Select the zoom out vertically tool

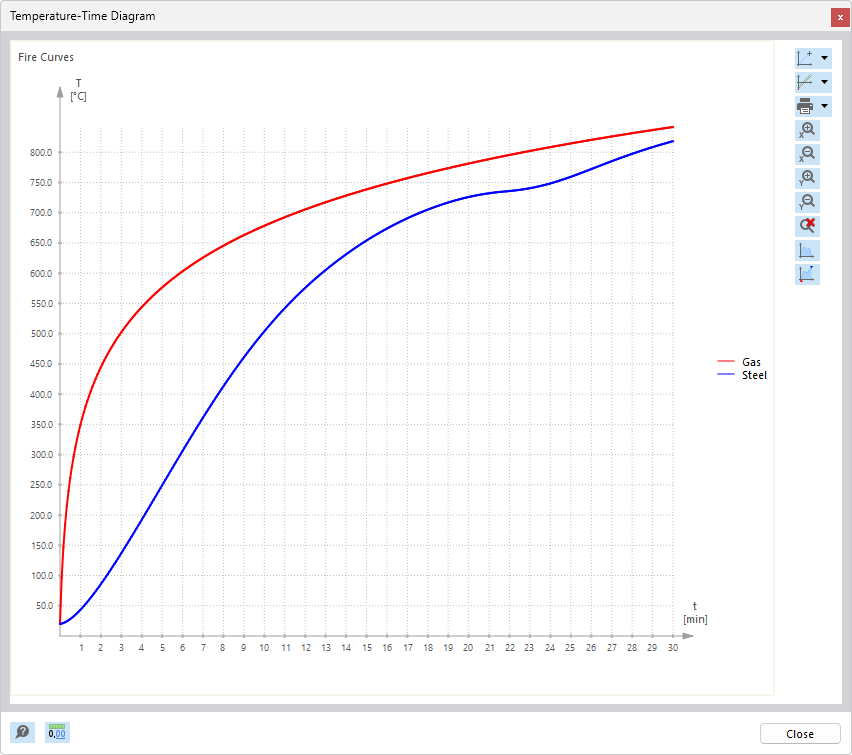point(806,201)
